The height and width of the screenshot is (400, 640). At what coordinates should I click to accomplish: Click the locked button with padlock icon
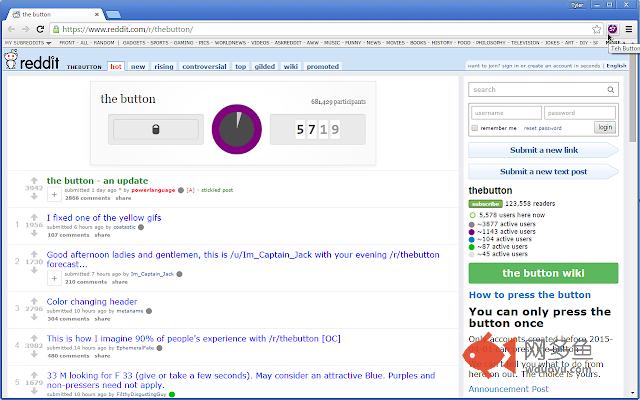[x=156, y=129]
